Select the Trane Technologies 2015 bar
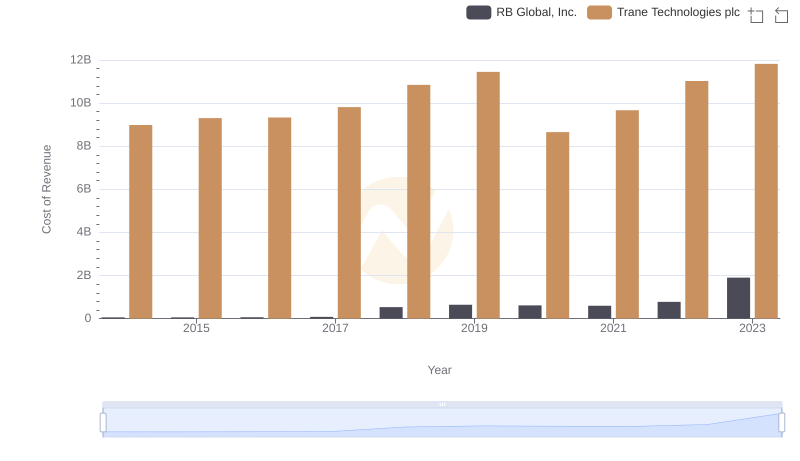The image size is (800, 461). 210,218
